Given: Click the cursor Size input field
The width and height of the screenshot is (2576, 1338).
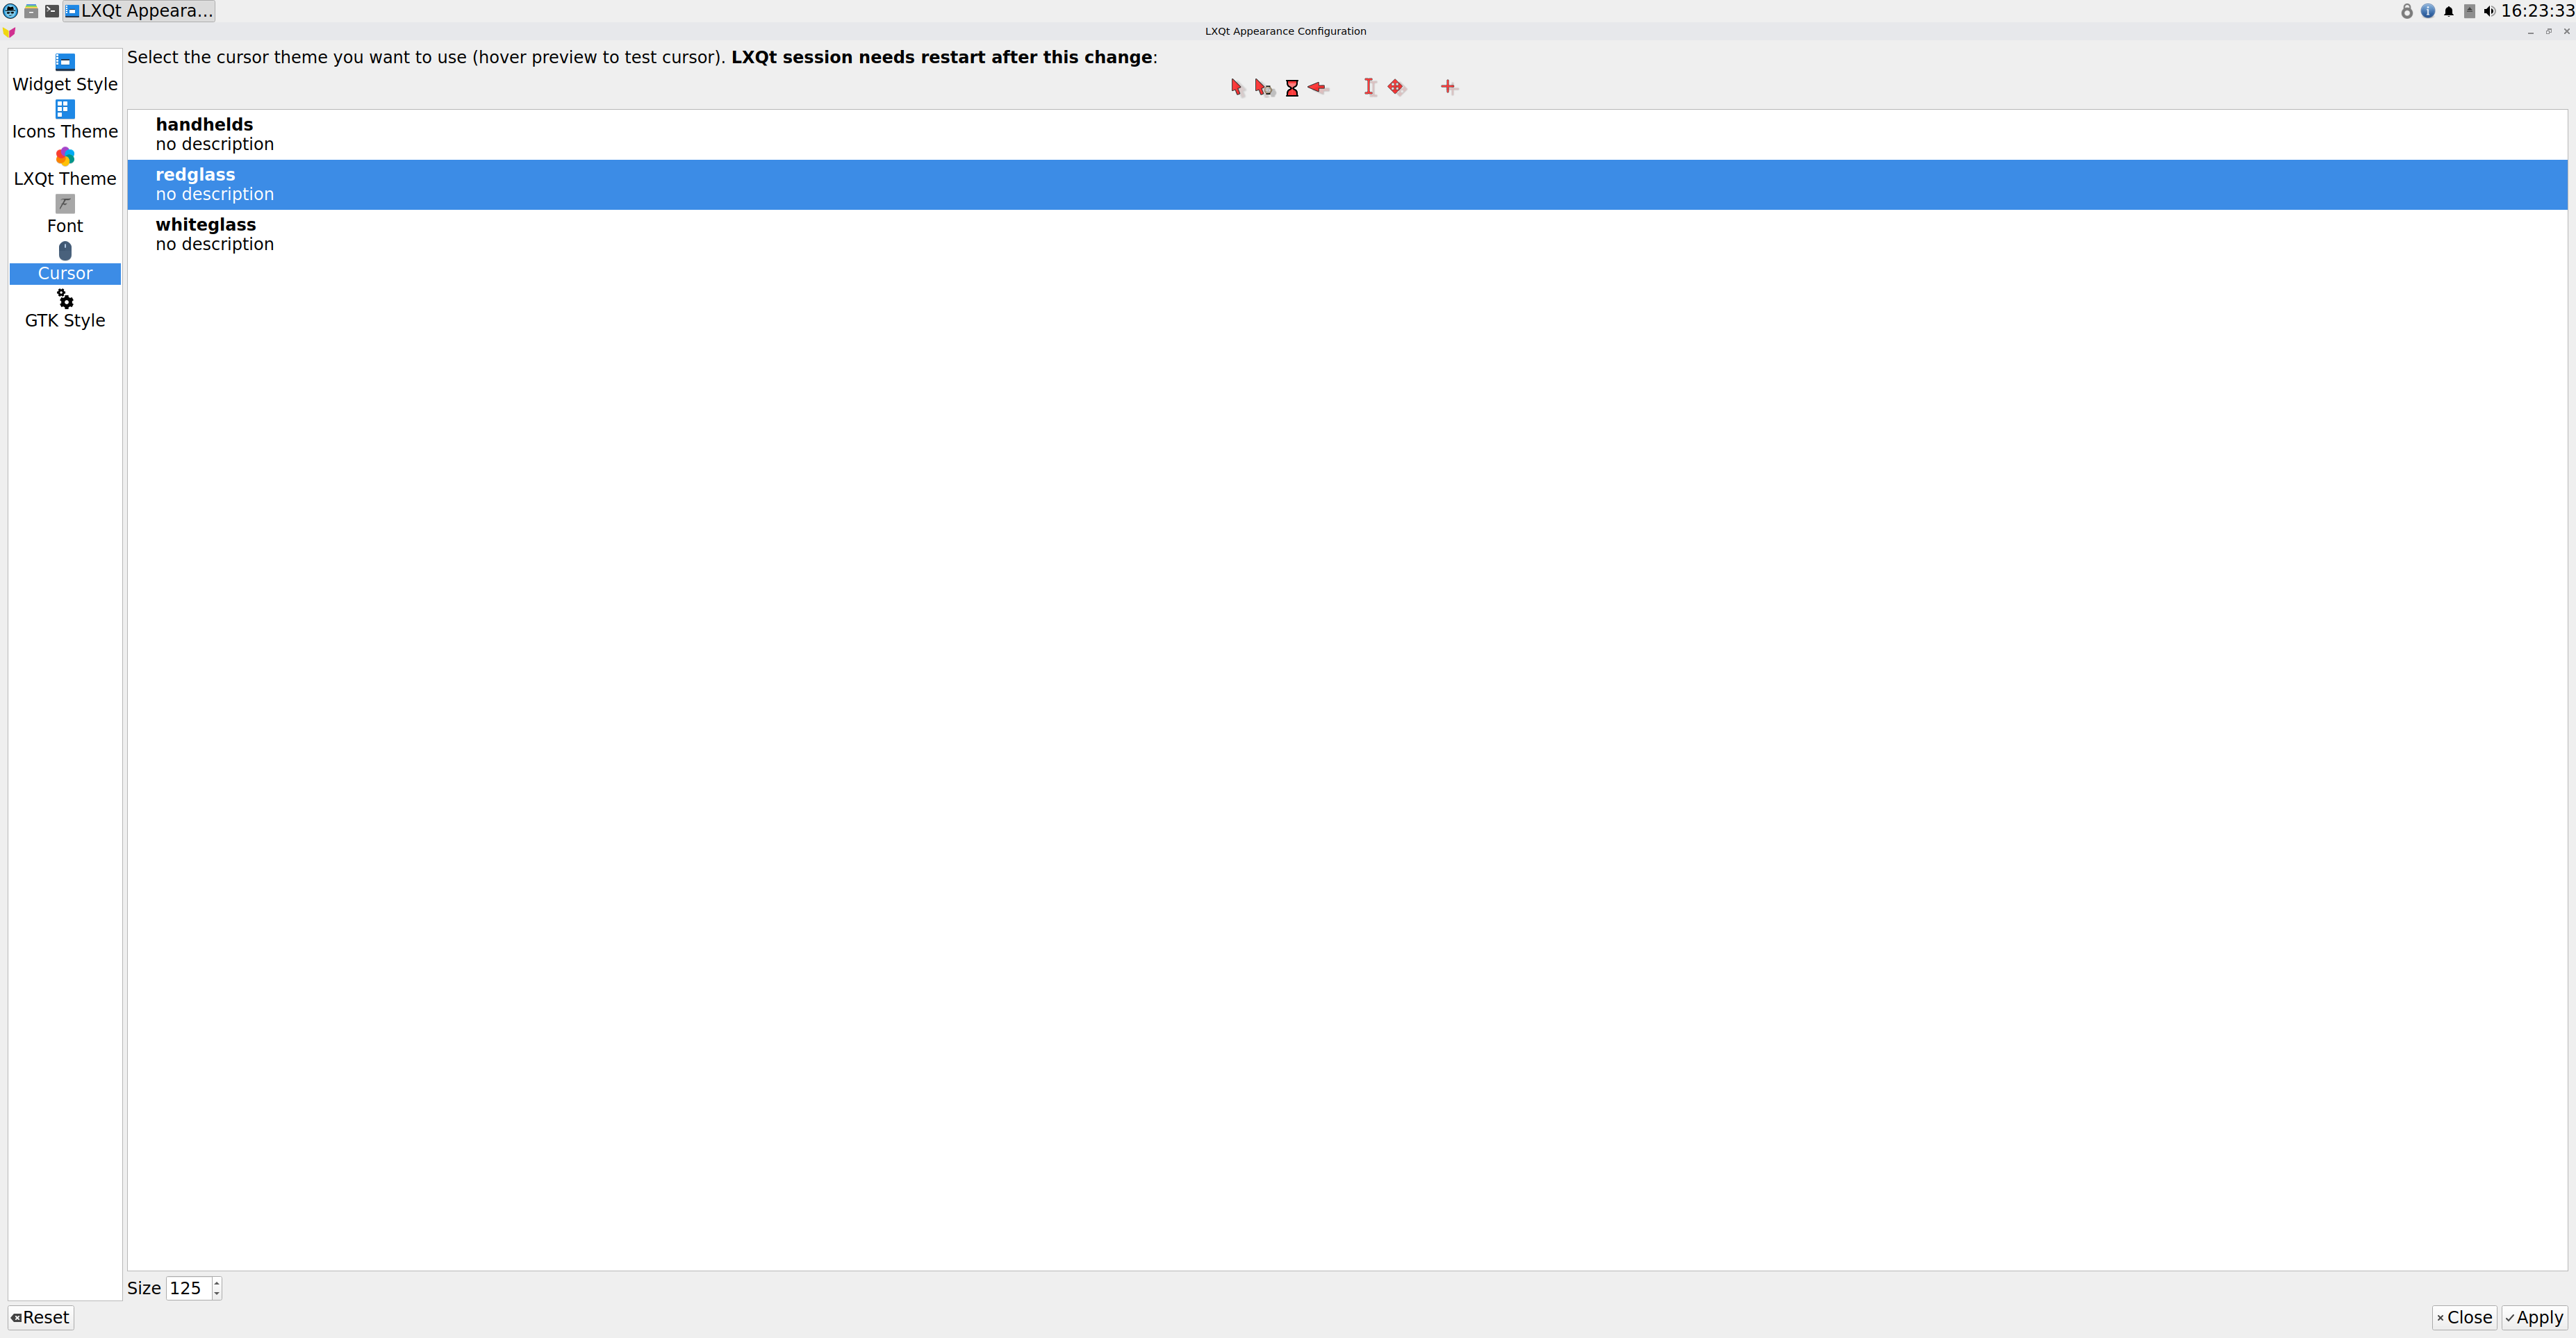Looking at the screenshot, I should coord(188,1288).
